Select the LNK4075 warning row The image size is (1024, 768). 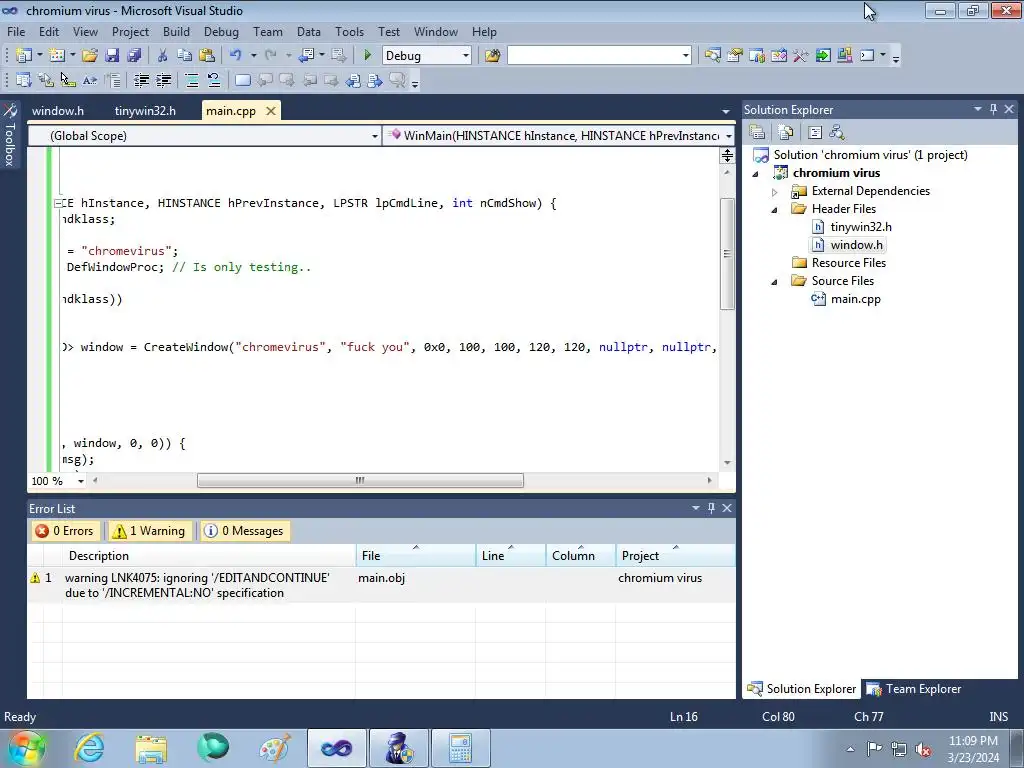pos(381,585)
